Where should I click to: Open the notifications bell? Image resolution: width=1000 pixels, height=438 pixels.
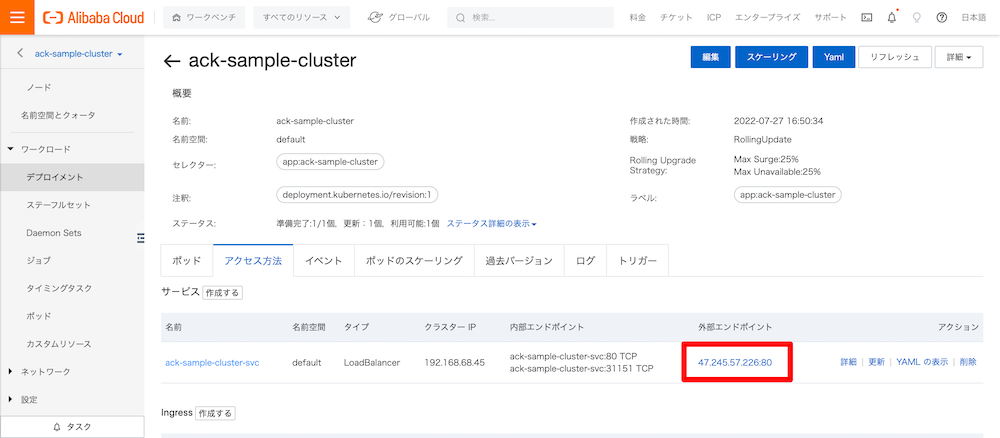[892, 18]
